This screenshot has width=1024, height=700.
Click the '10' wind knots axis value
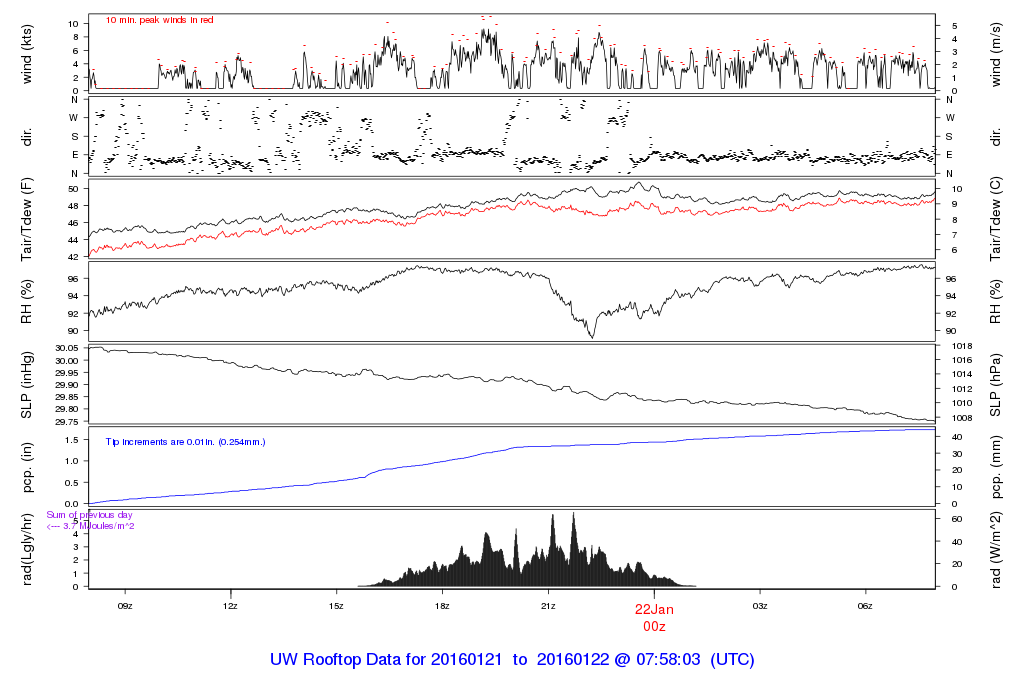(73, 24)
